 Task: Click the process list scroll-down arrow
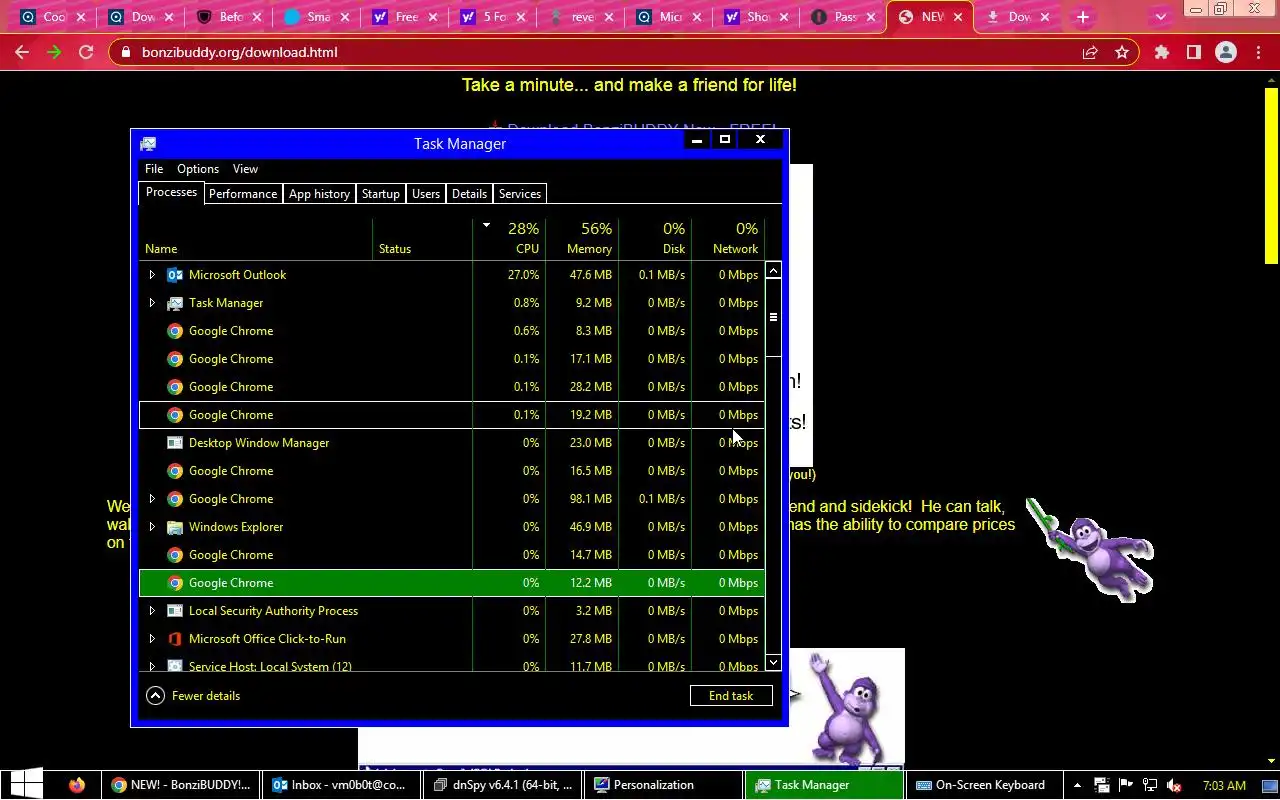773,662
